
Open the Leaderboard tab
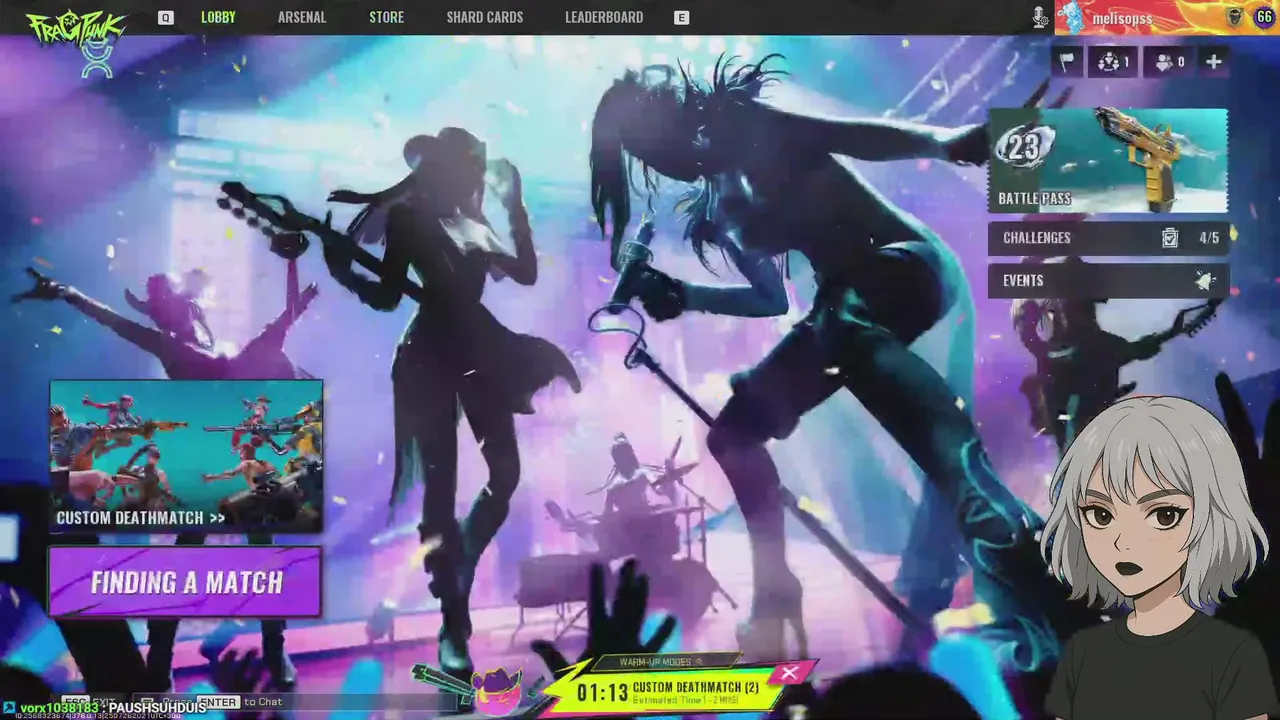tap(604, 17)
